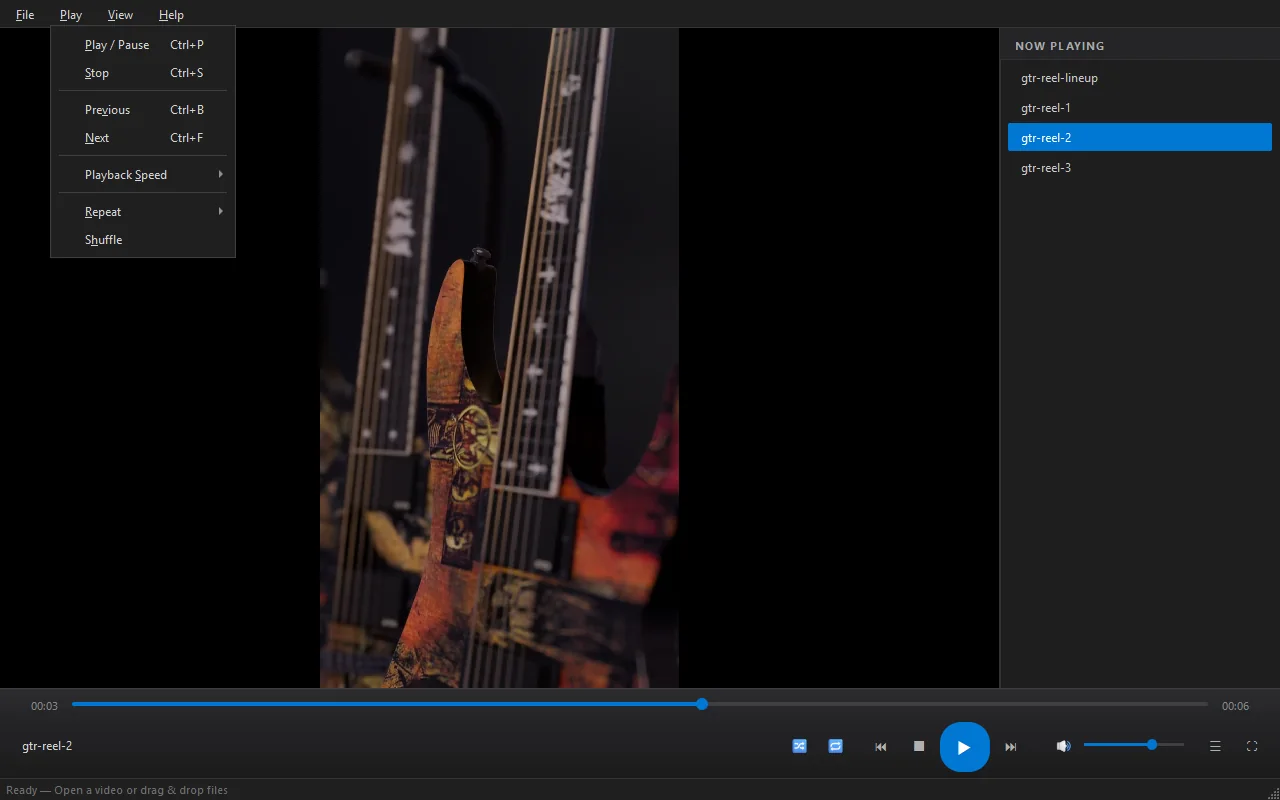Screen dimensions: 1280x800
Task: Choose Play / Pause from the menu
Action: pos(143,45)
